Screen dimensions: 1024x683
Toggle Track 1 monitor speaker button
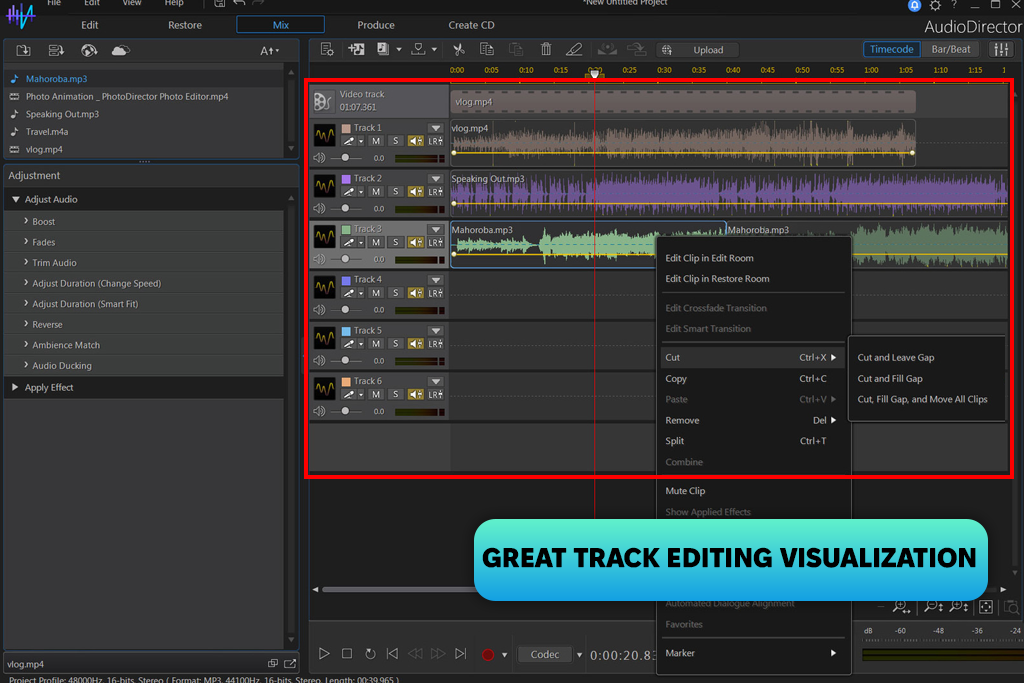click(x=415, y=140)
